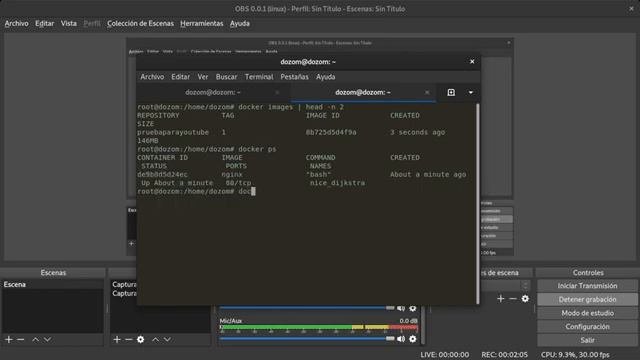Close the terminal window
Screen dimensions: 640x360
pyautogui.click(x=472, y=62)
